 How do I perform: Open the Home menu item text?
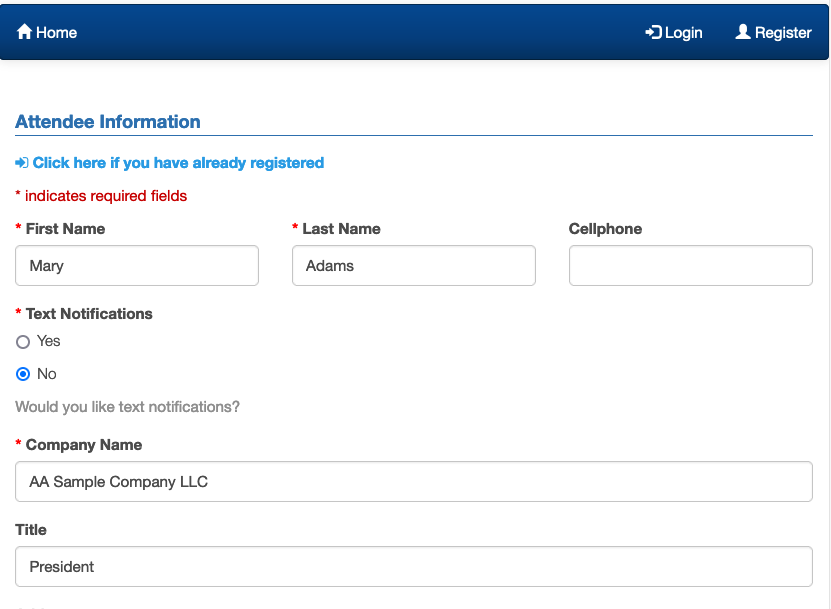[57, 32]
